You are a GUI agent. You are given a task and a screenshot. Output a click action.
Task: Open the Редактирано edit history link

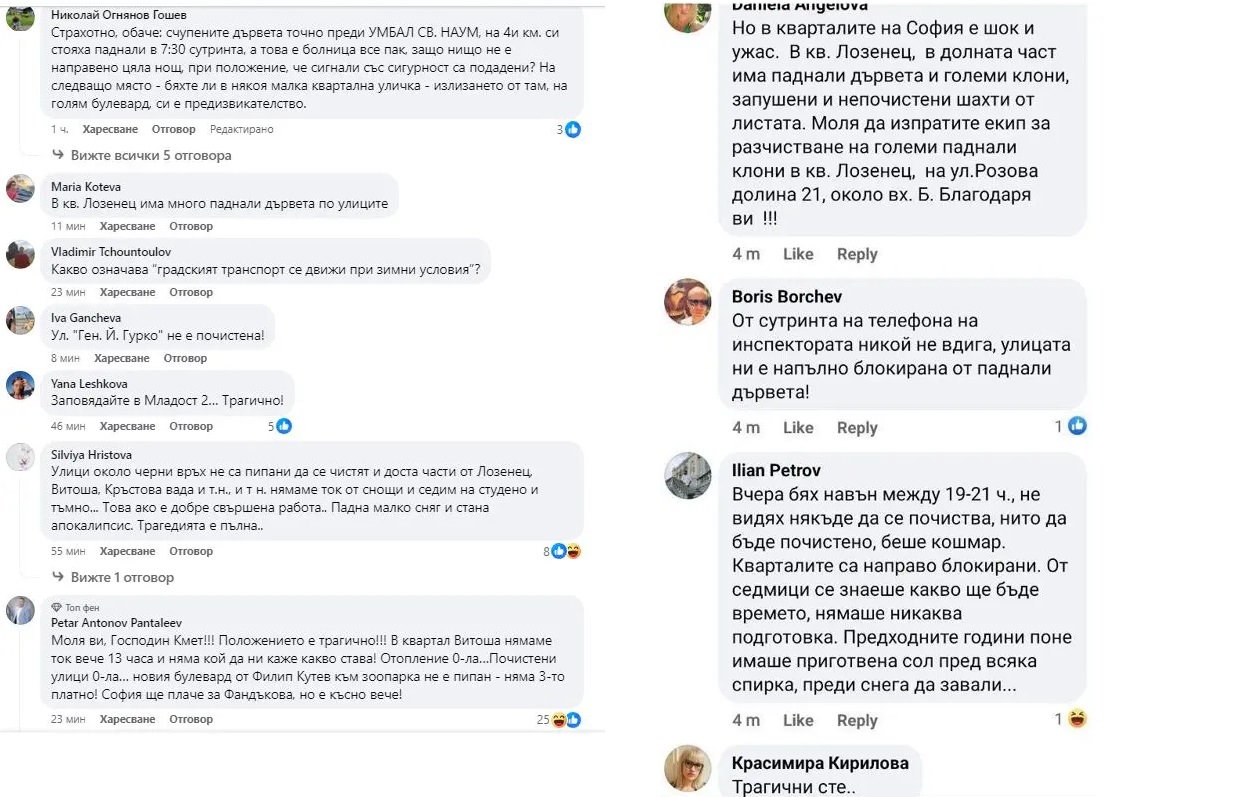click(x=241, y=129)
